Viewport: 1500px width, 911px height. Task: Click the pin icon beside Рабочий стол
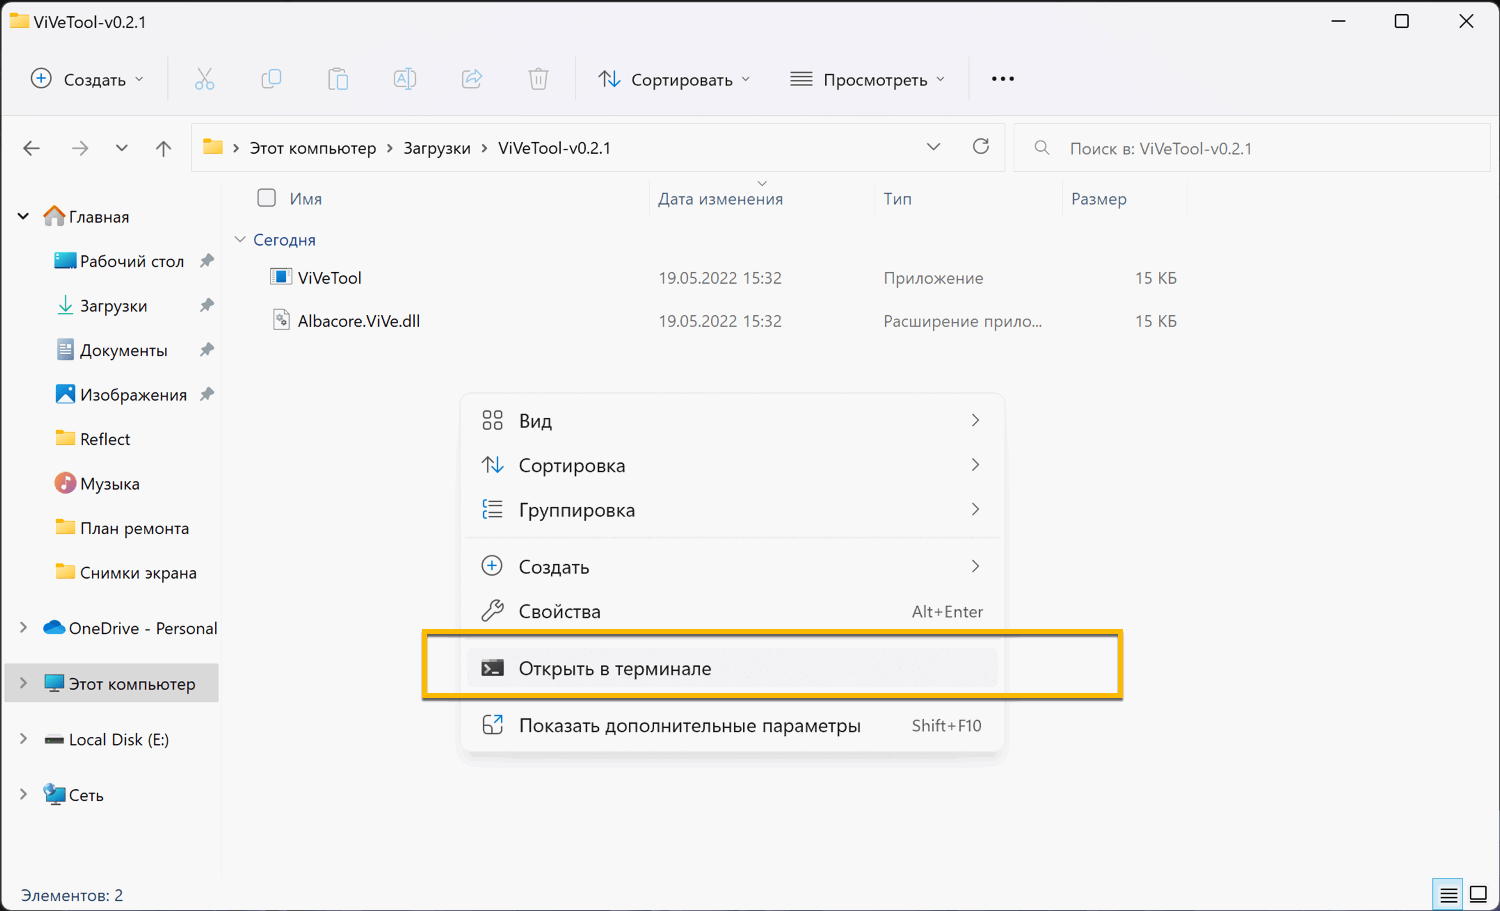pyautogui.click(x=207, y=261)
